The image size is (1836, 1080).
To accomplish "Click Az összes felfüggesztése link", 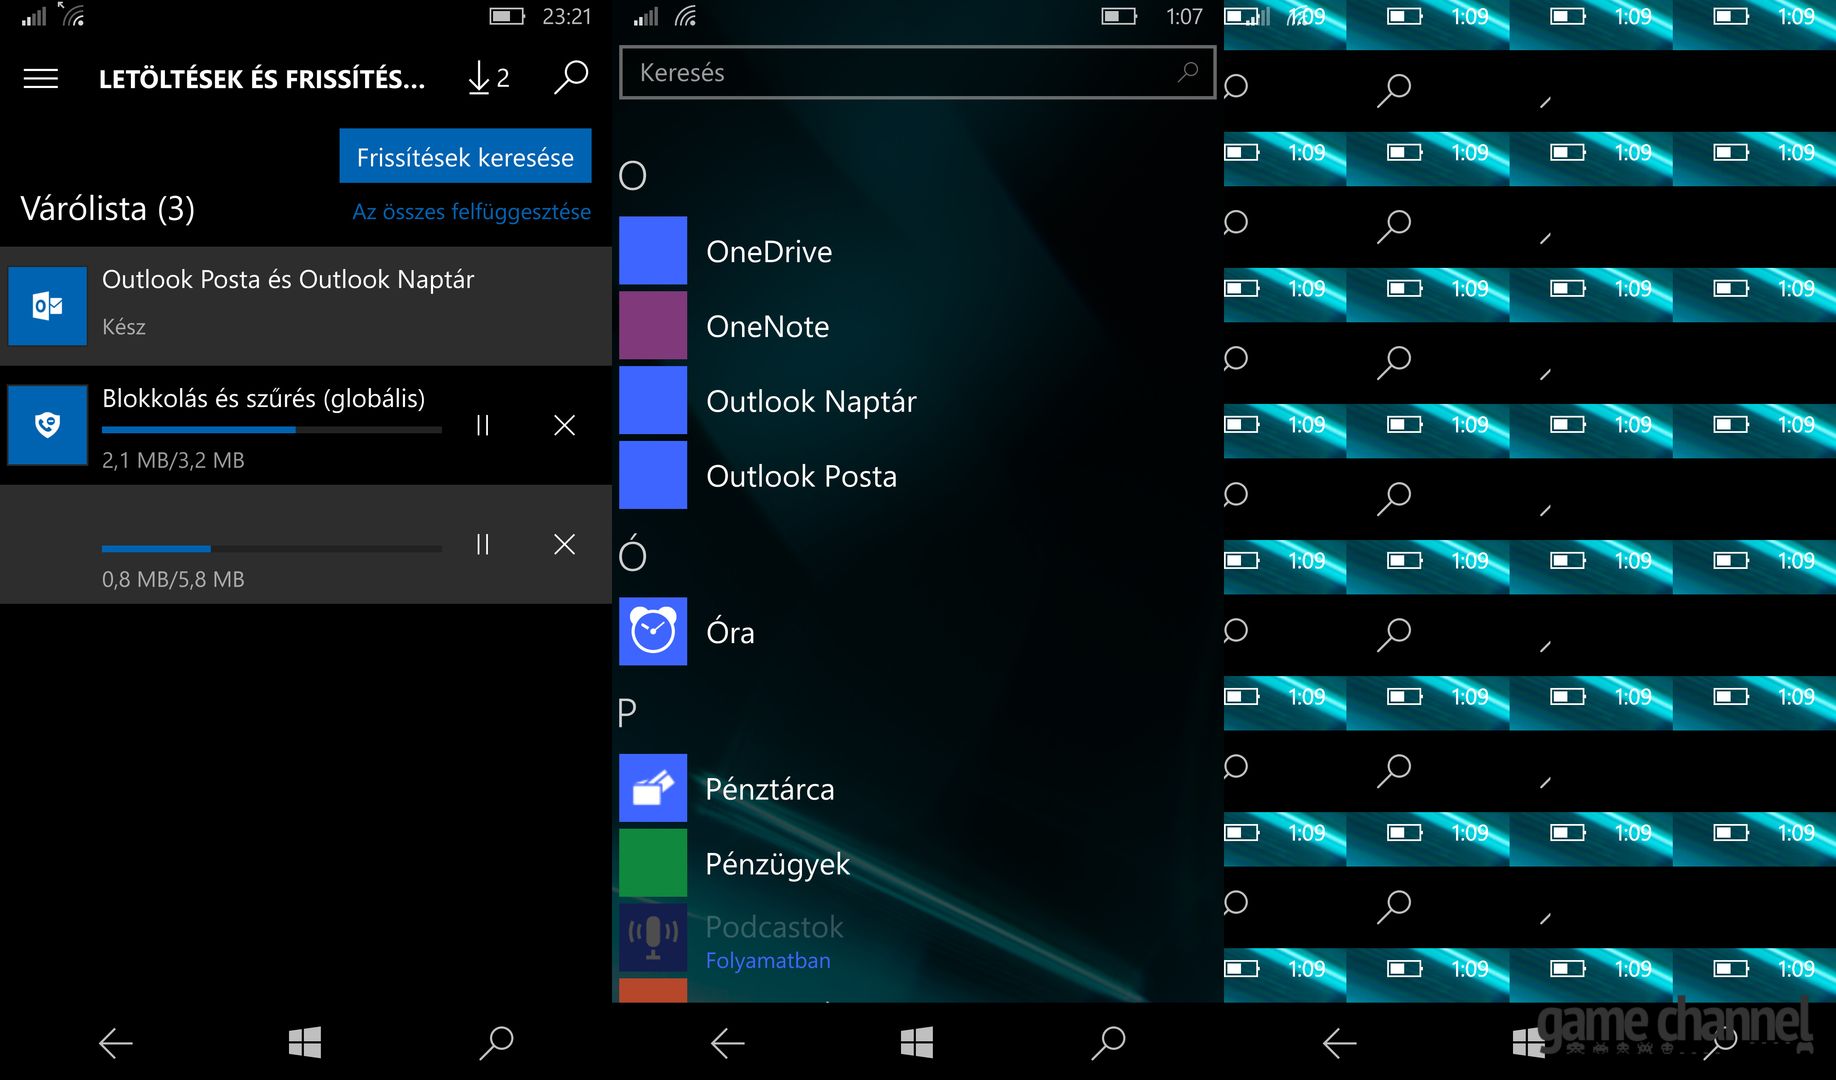I will pyautogui.click(x=471, y=212).
